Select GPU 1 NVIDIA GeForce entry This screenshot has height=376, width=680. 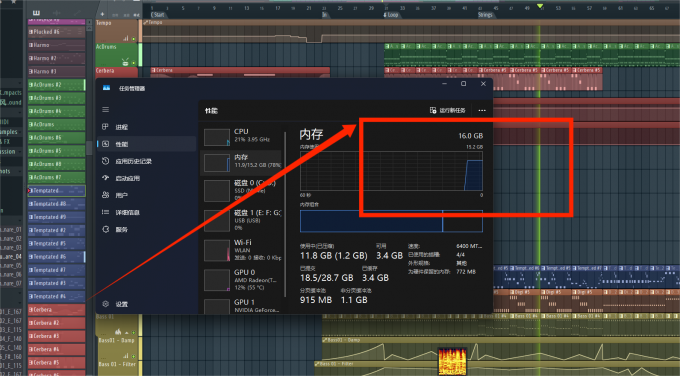click(x=242, y=305)
